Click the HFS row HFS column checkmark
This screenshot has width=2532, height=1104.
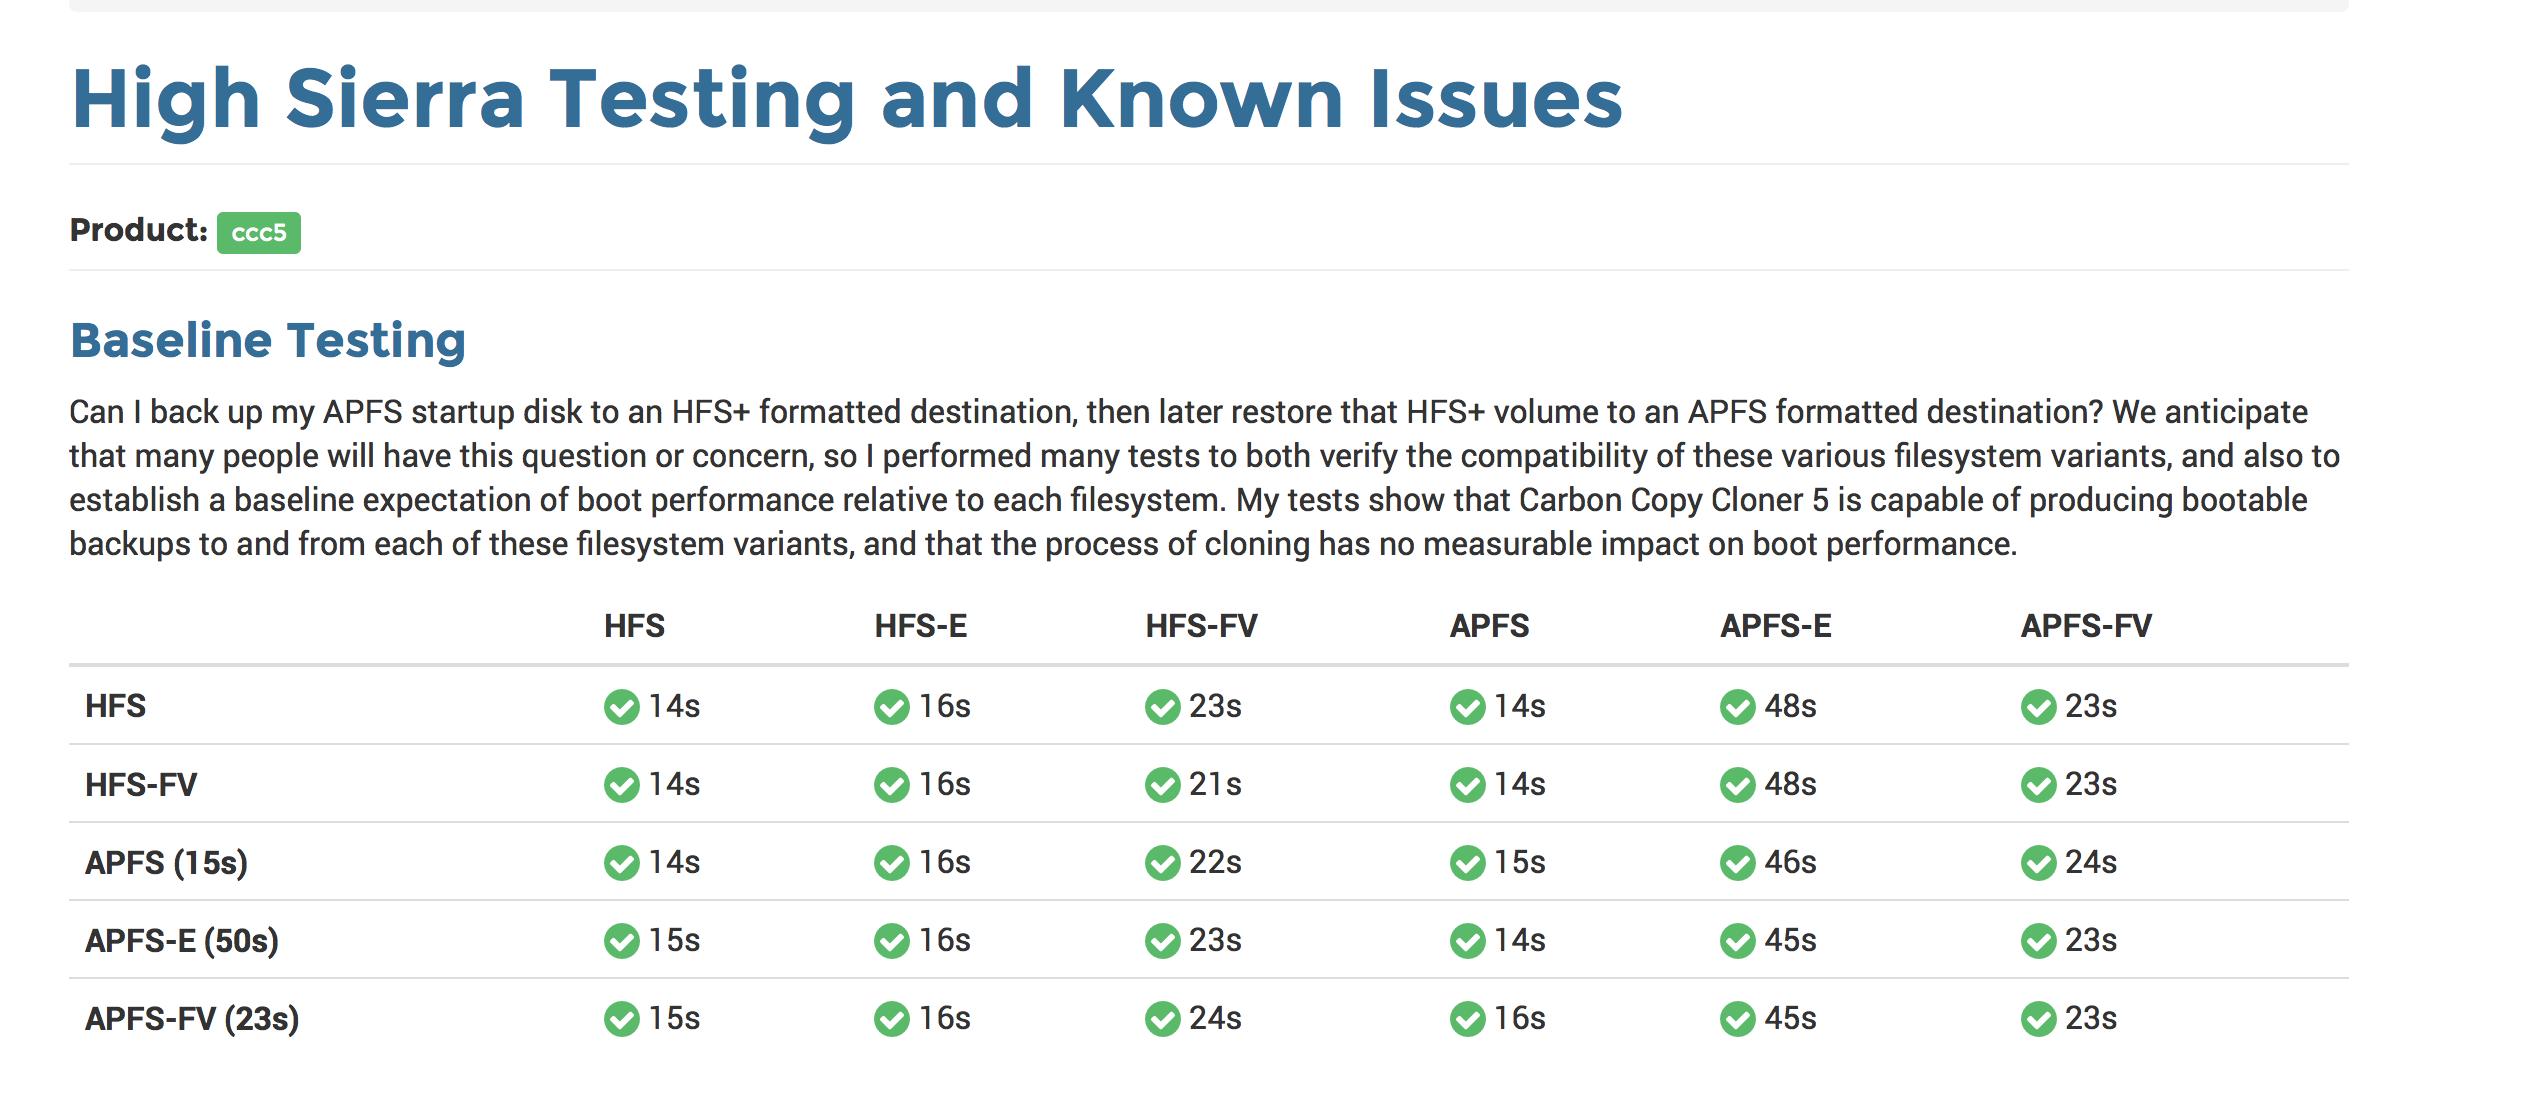tap(621, 707)
